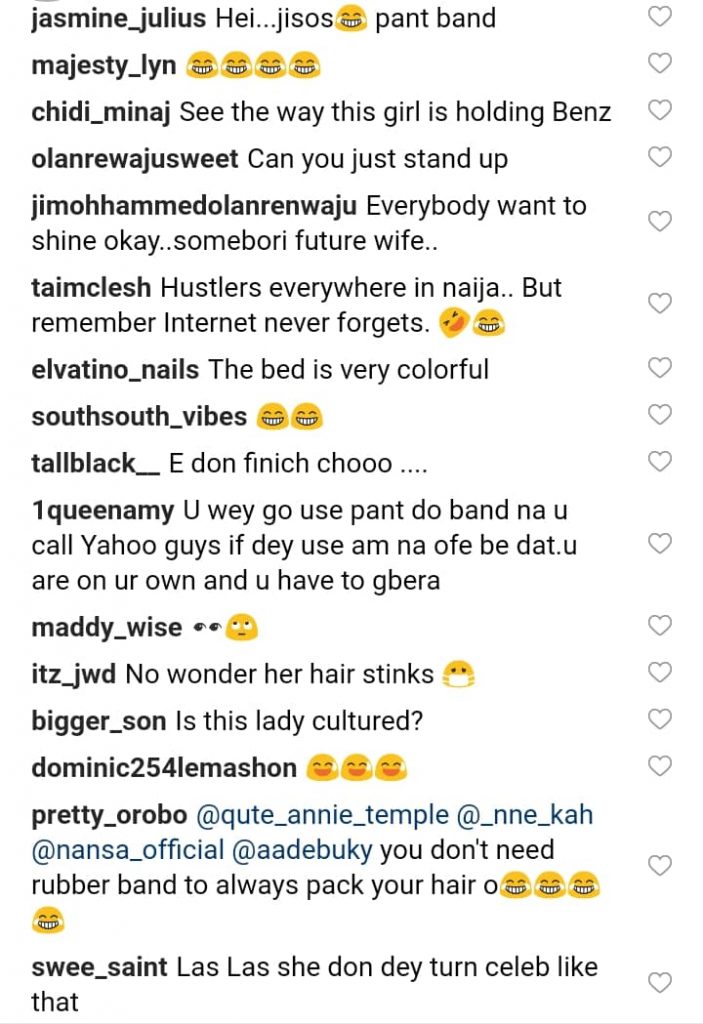This screenshot has height=1024, width=703.
Task: Like taimclesh's Hustlers everywhere comment
Action: pyautogui.click(x=659, y=304)
